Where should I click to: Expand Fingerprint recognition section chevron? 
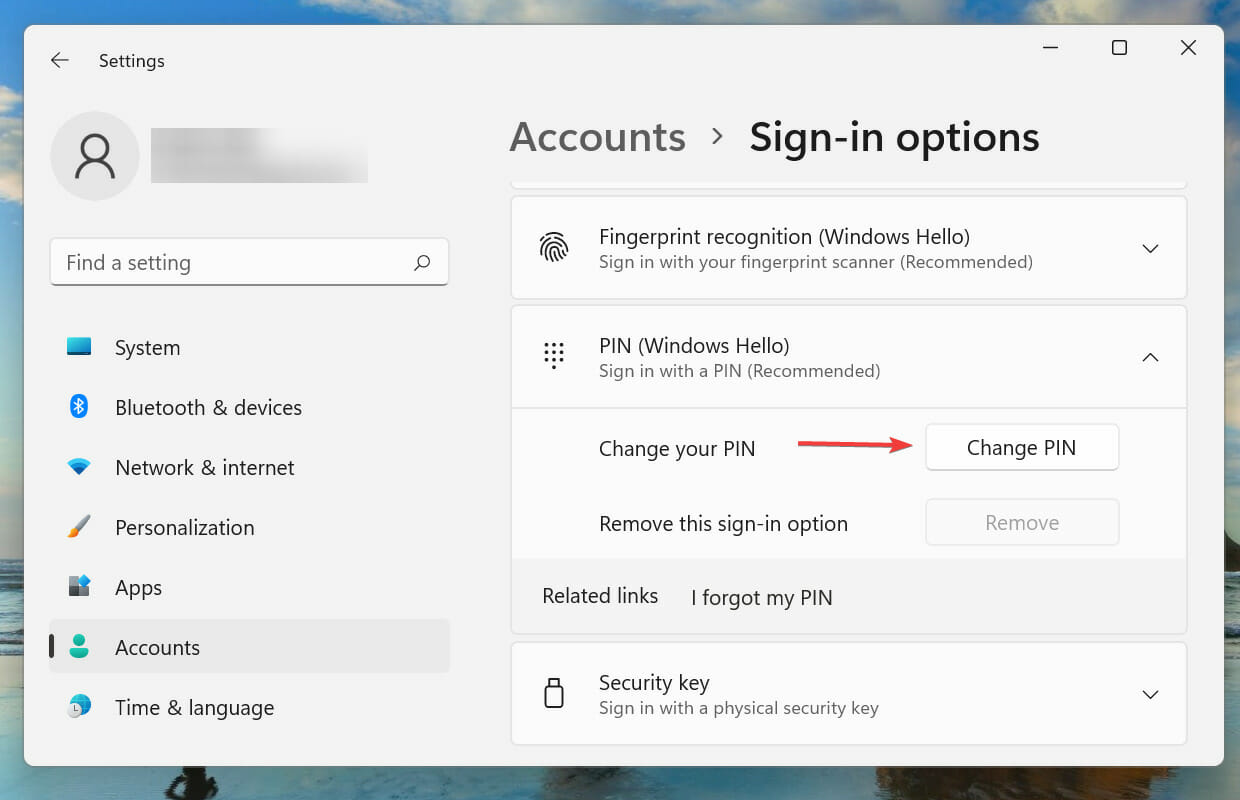click(1150, 248)
